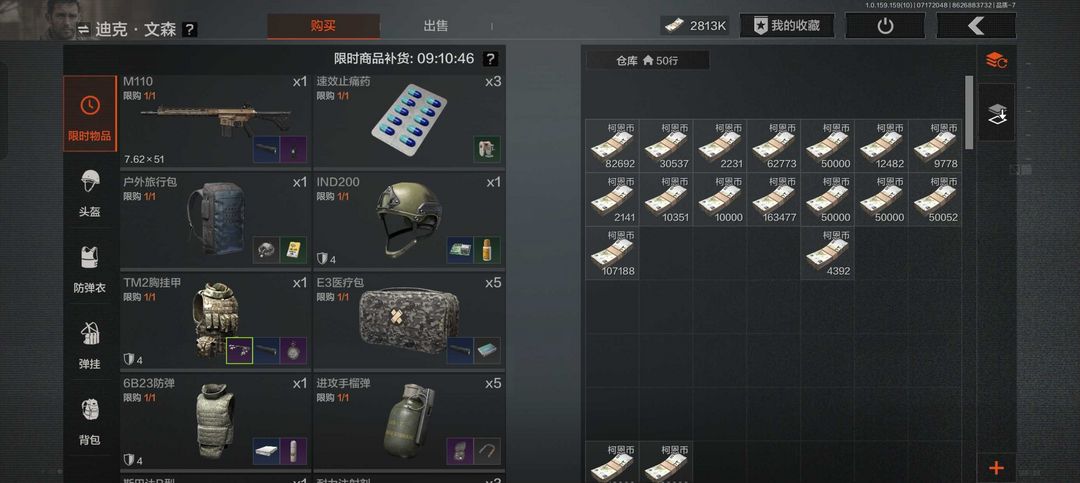Click the orange plus icon

pyautogui.click(x=997, y=468)
